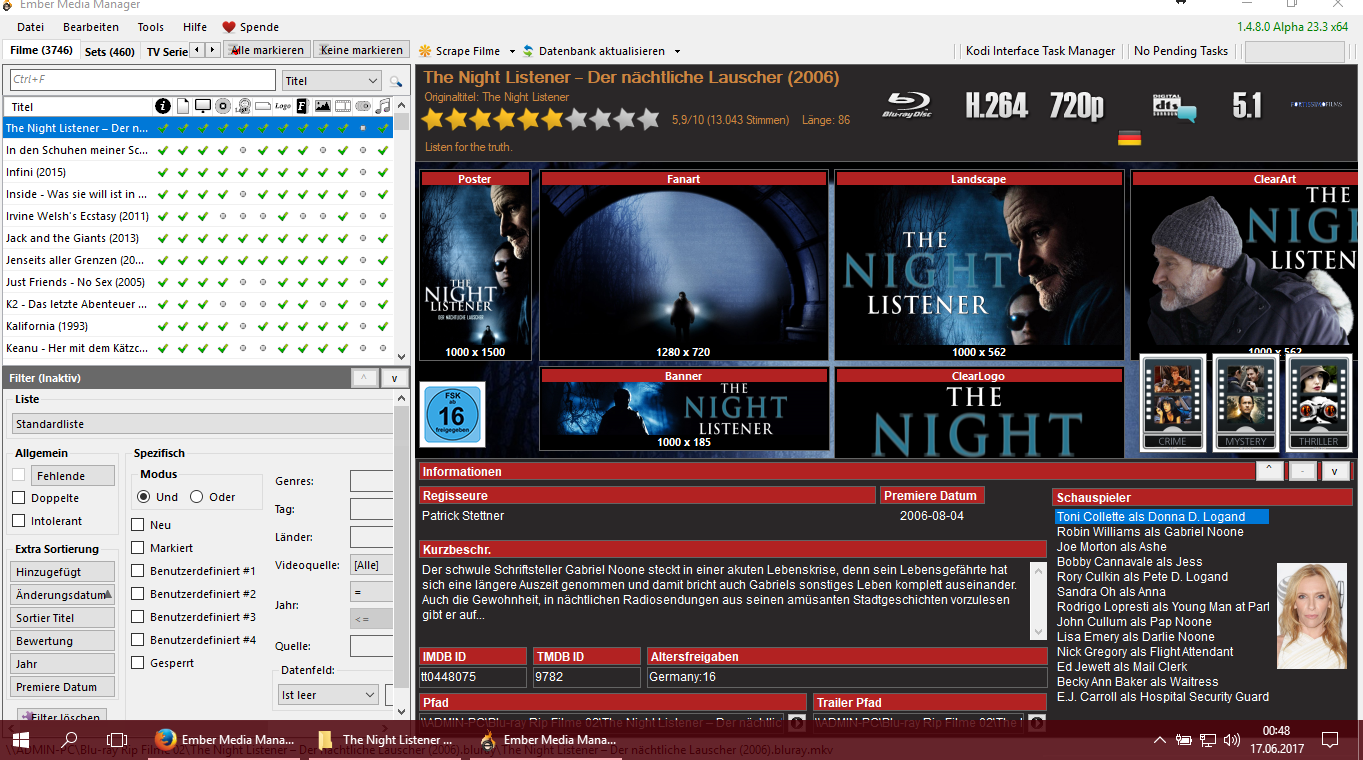Click the movie star rating bar
The height and width of the screenshot is (760, 1363).
[x=540, y=120]
